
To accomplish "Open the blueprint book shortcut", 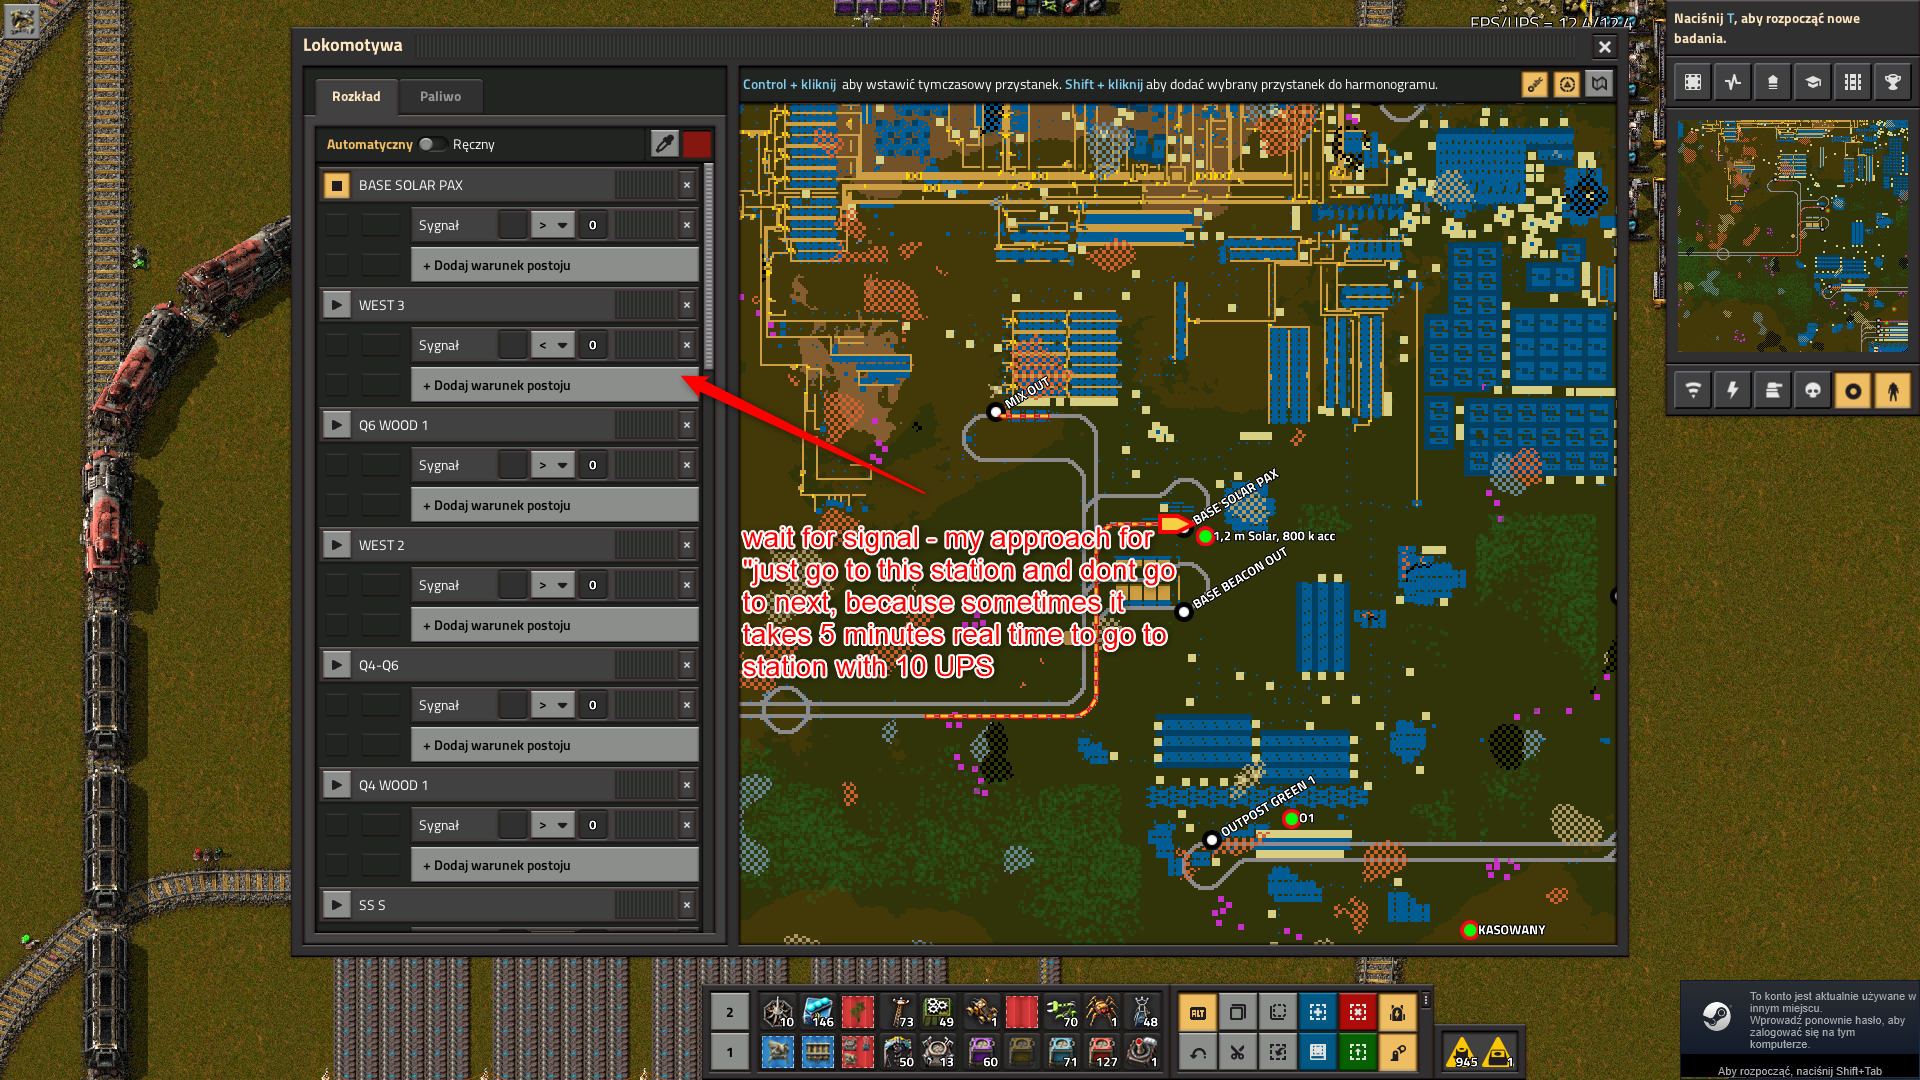I will (x=1317, y=1052).
